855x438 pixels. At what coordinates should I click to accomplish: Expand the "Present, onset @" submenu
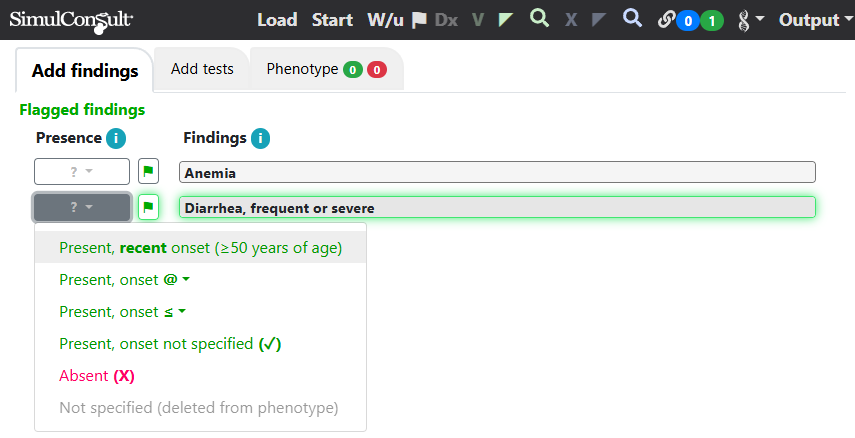pos(125,280)
